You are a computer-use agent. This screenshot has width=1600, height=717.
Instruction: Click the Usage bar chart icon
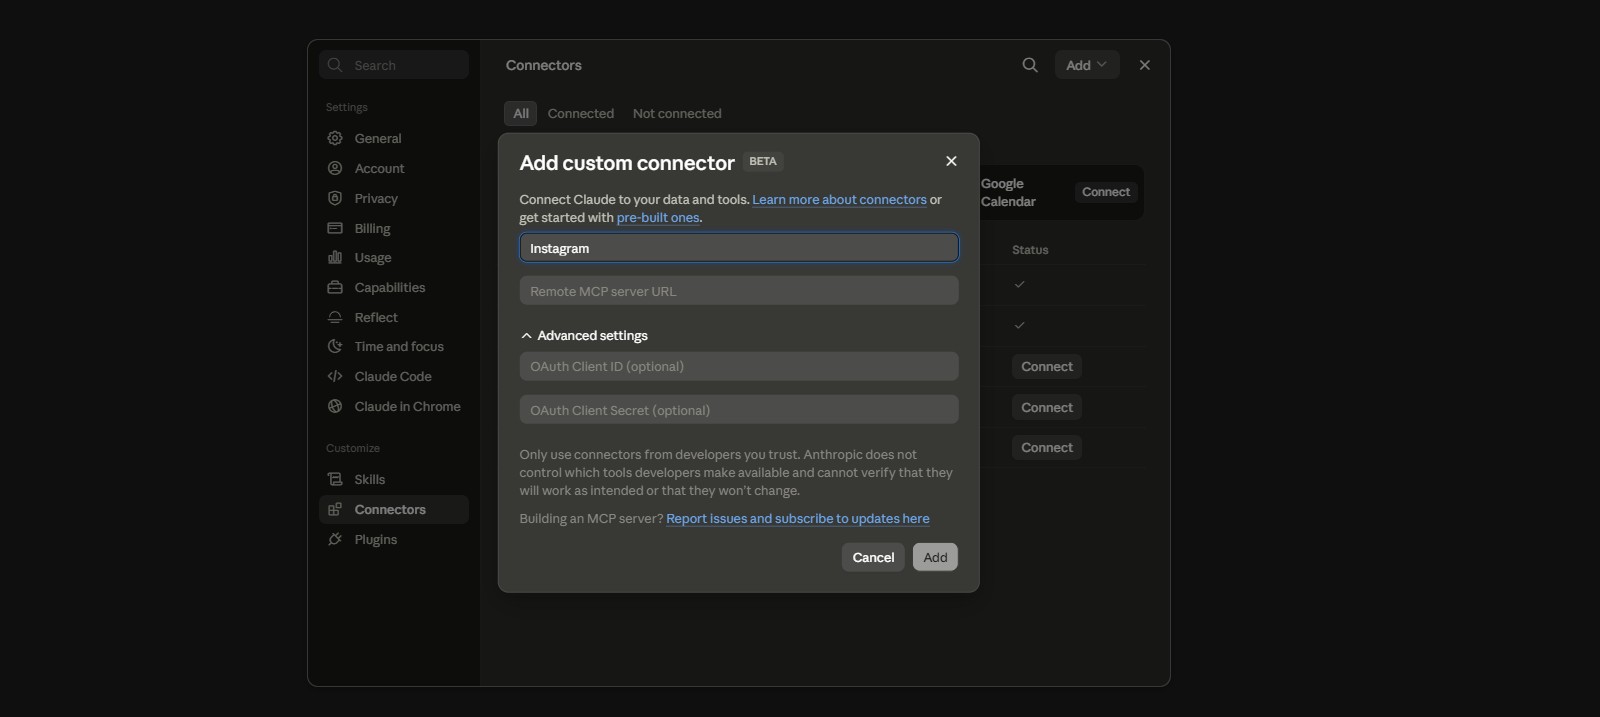click(x=335, y=257)
